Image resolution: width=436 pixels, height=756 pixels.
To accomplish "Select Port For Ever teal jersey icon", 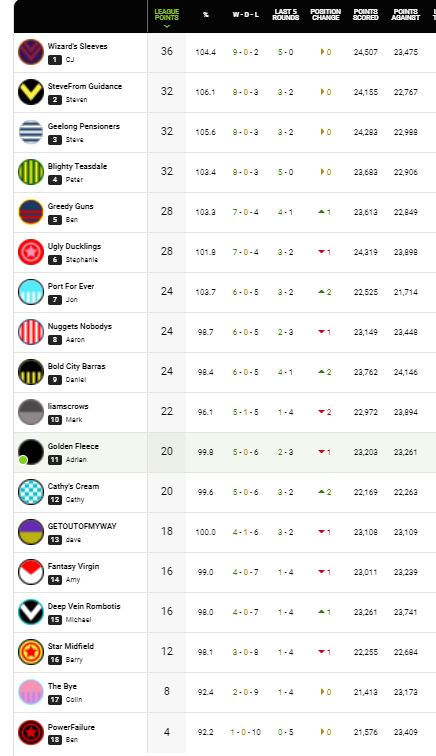I will pyautogui.click(x=31, y=292).
